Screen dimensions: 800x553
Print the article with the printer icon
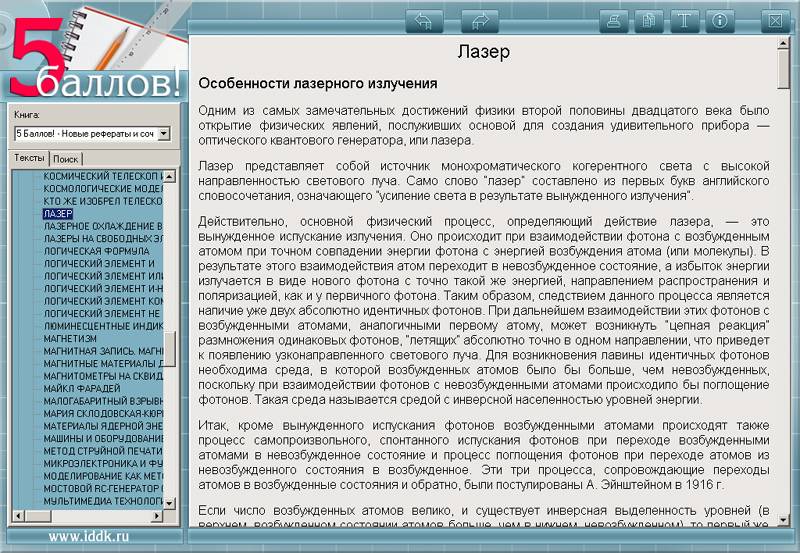(x=614, y=21)
